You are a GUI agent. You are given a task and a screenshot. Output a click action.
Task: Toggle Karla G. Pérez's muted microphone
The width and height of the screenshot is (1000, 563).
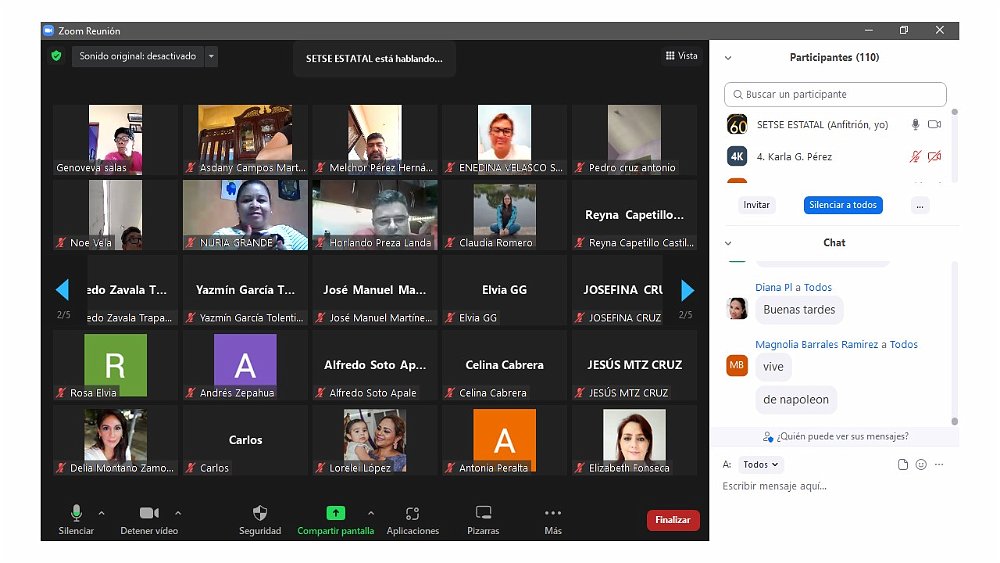(914, 157)
